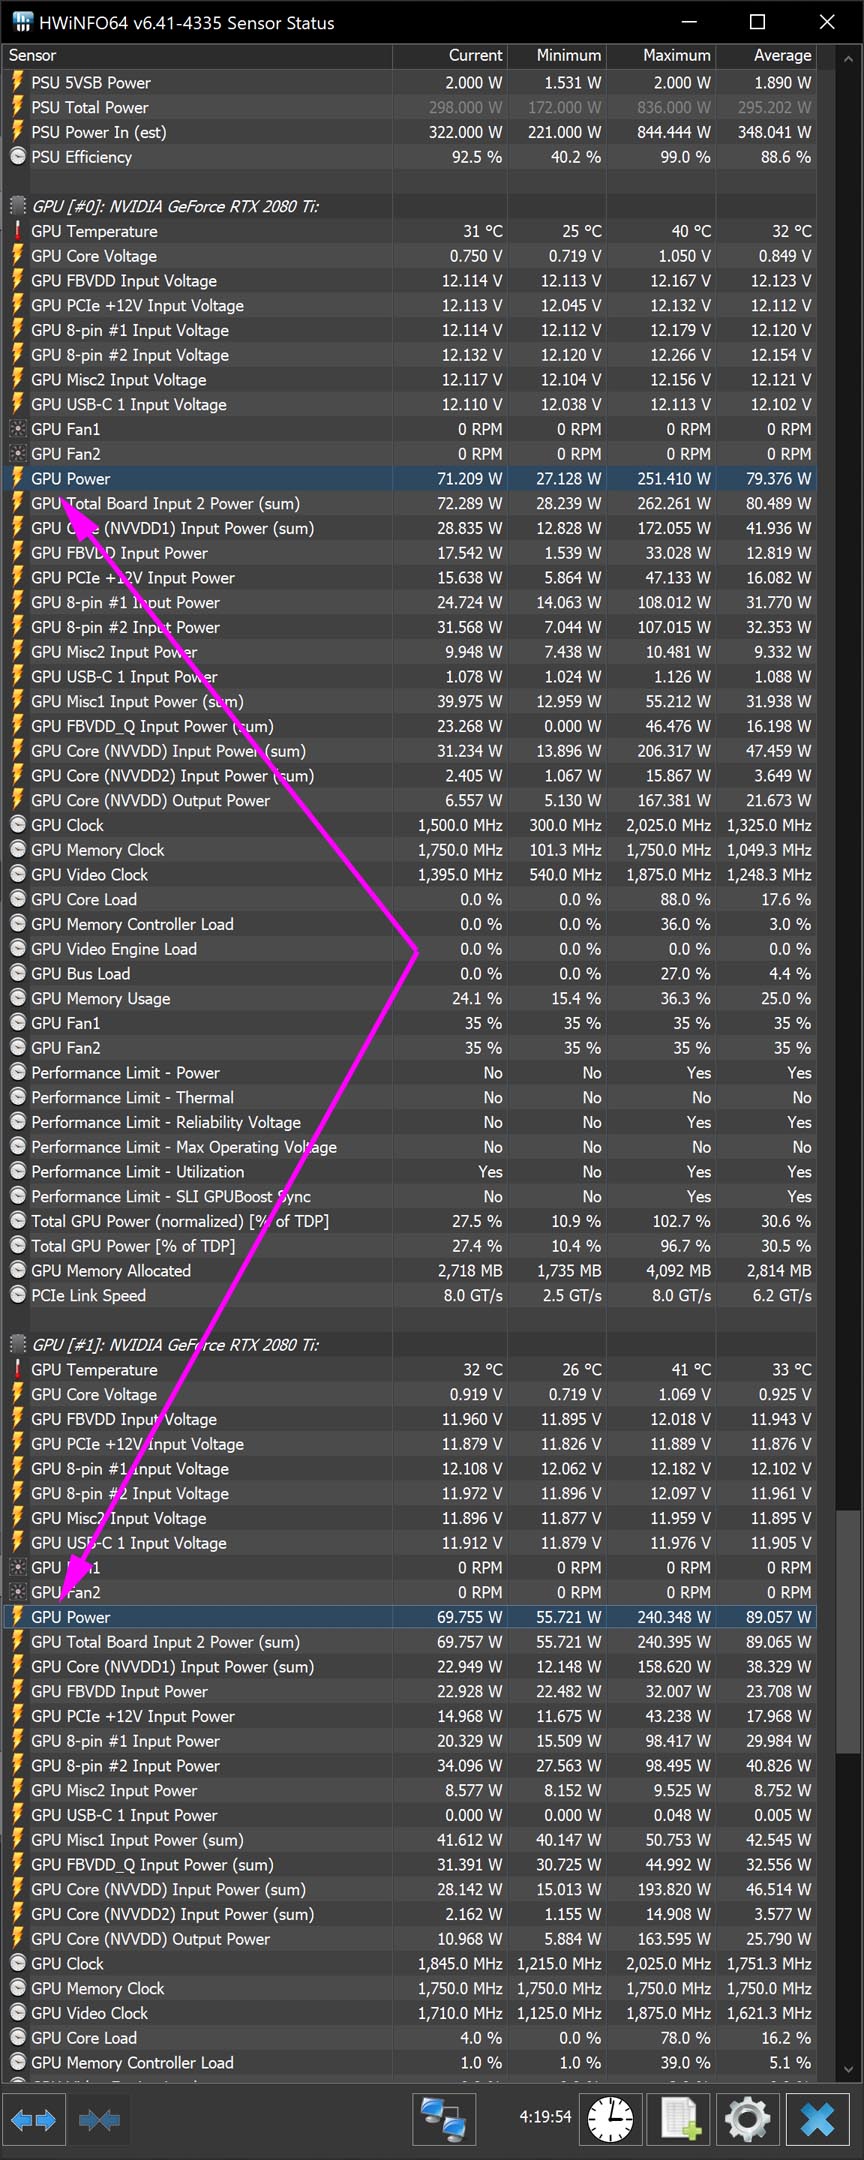Click the scrollbar down arrow
Image resolution: width=864 pixels, height=2160 pixels.
tap(848, 2069)
